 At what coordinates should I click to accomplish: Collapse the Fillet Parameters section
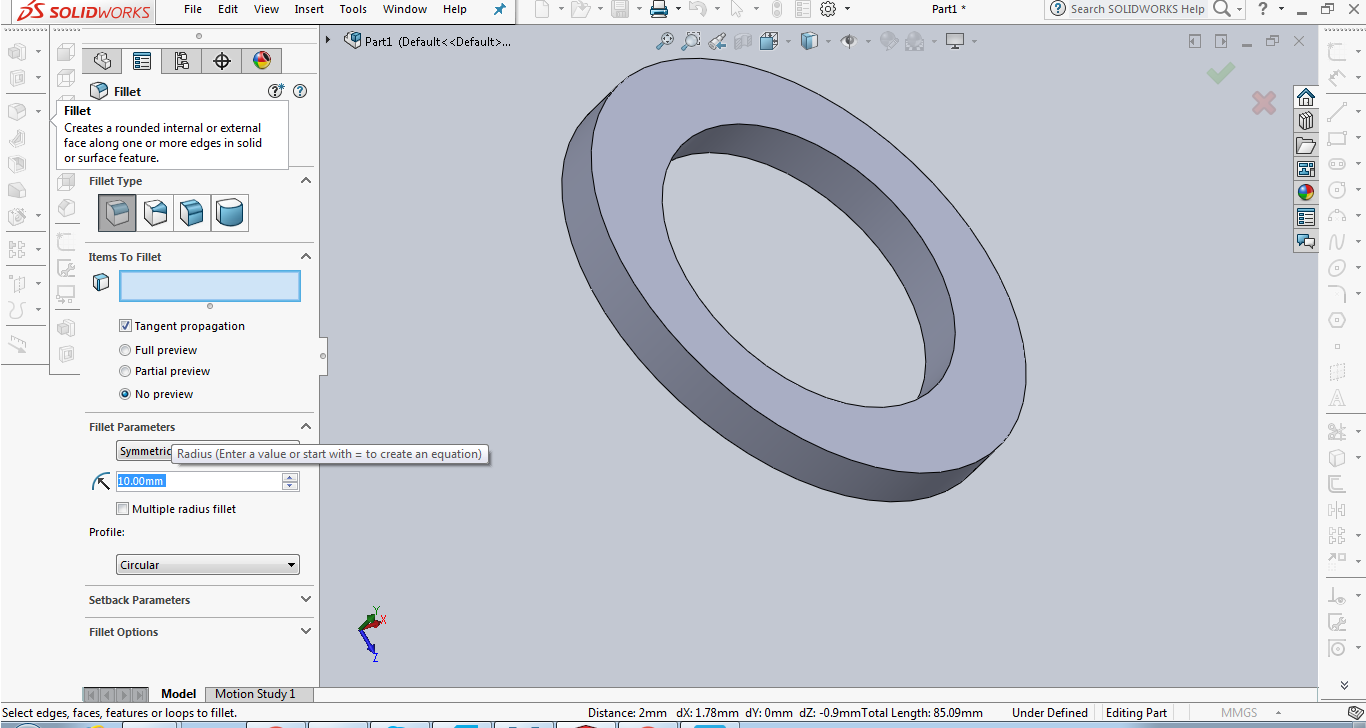306,427
